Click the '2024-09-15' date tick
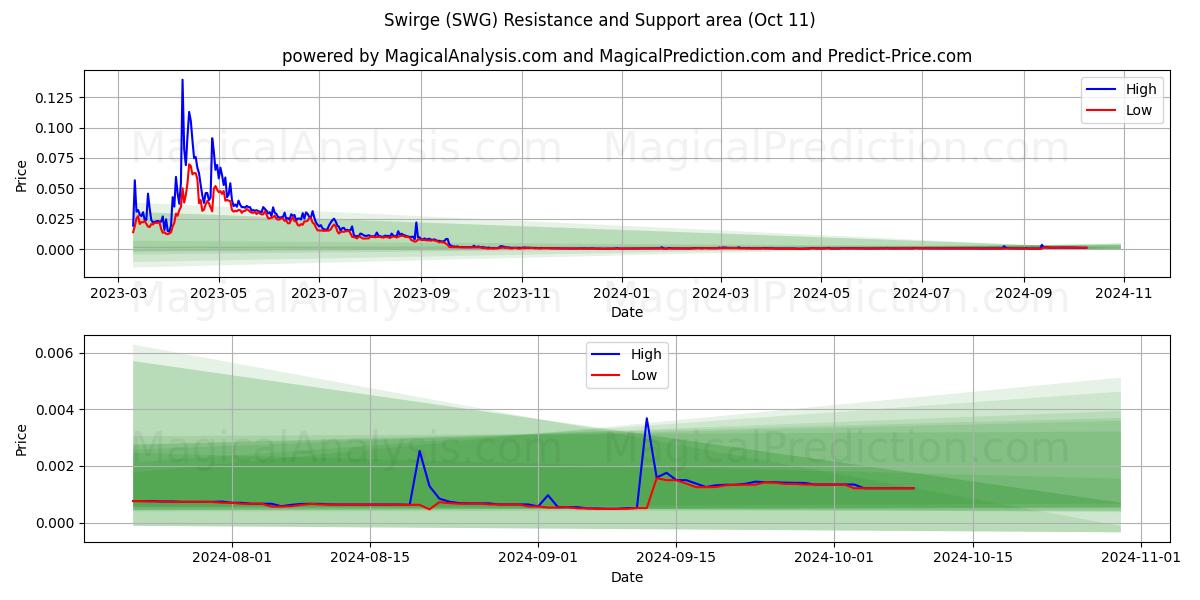Screen dimensions: 1200x600 coord(676,558)
